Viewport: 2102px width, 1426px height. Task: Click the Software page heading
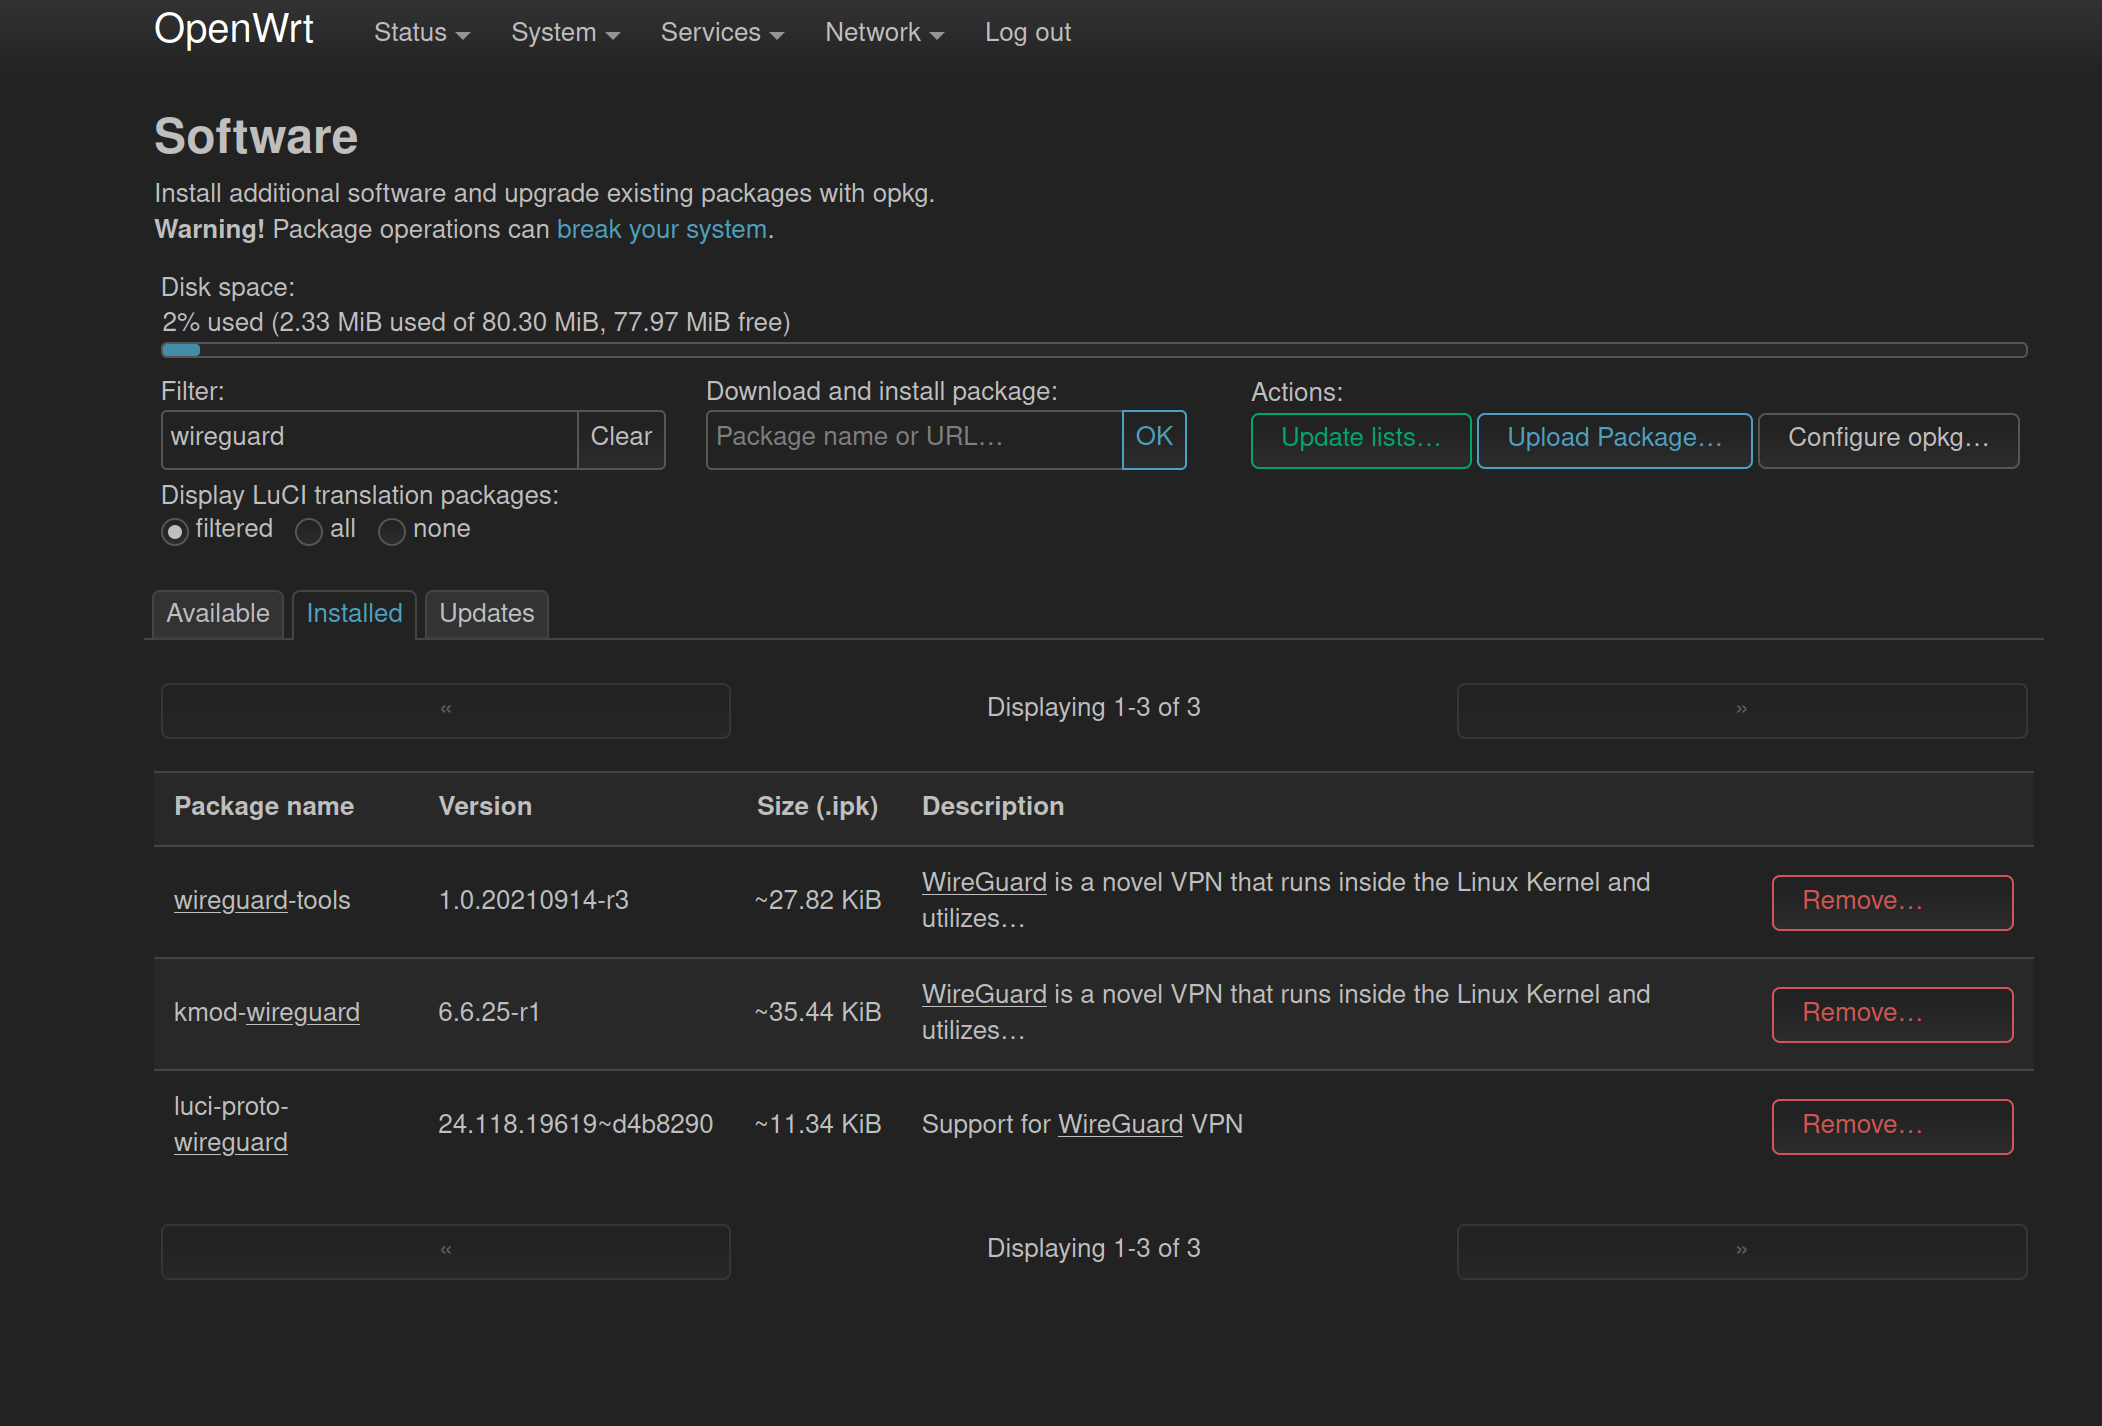pyautogui.click(x=256, y=136)
